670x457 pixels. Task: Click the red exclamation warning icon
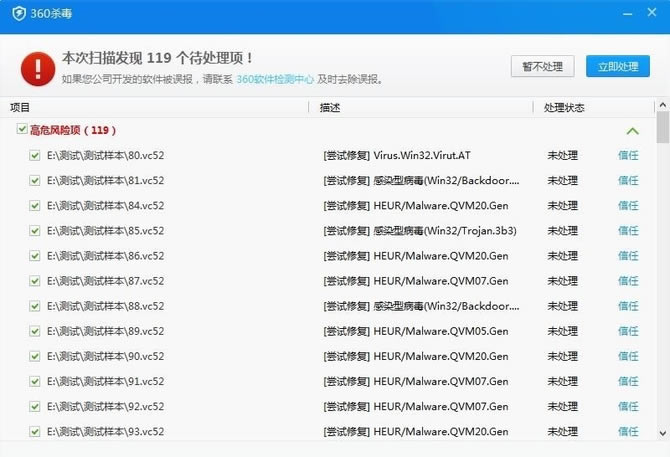38,69
